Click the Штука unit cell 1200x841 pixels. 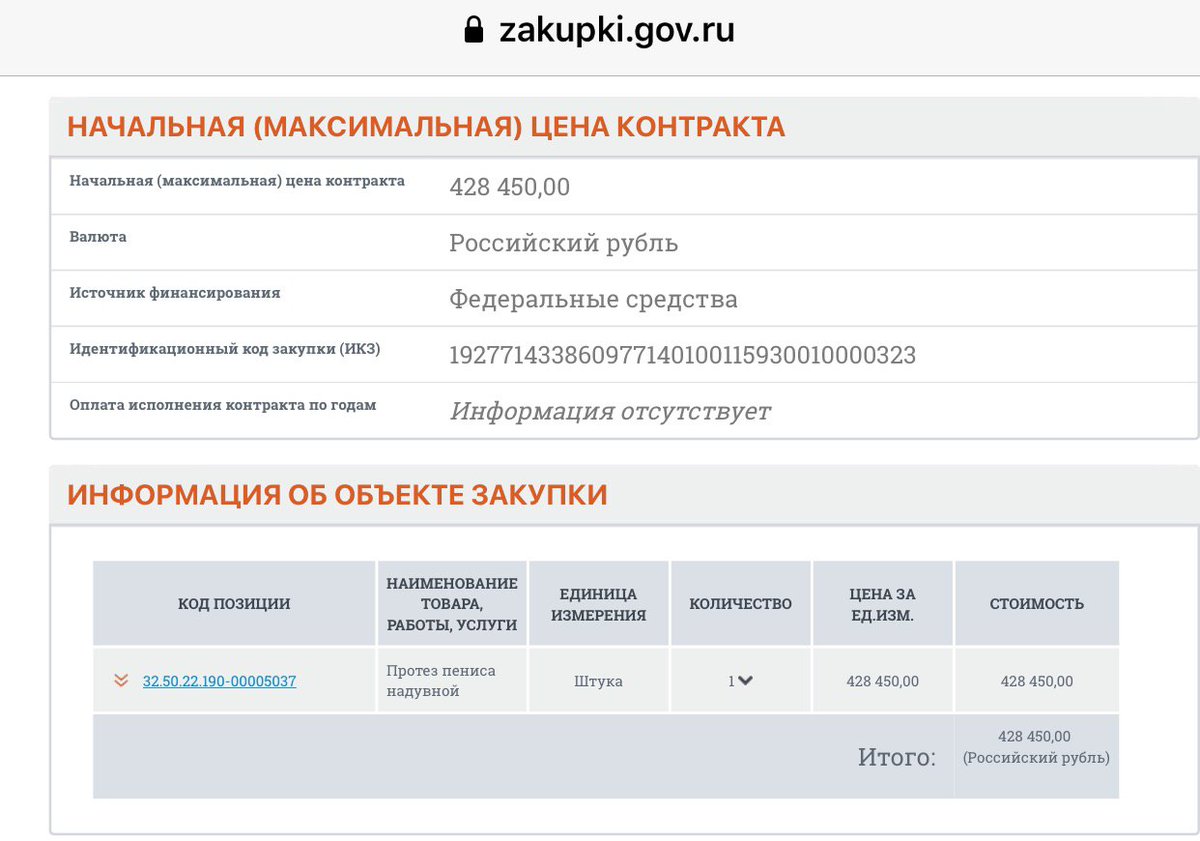599,681
